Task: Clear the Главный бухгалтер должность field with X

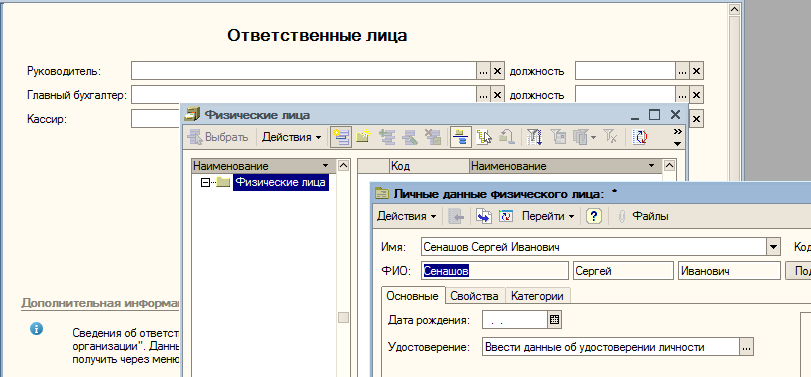Action: point(697,95)
